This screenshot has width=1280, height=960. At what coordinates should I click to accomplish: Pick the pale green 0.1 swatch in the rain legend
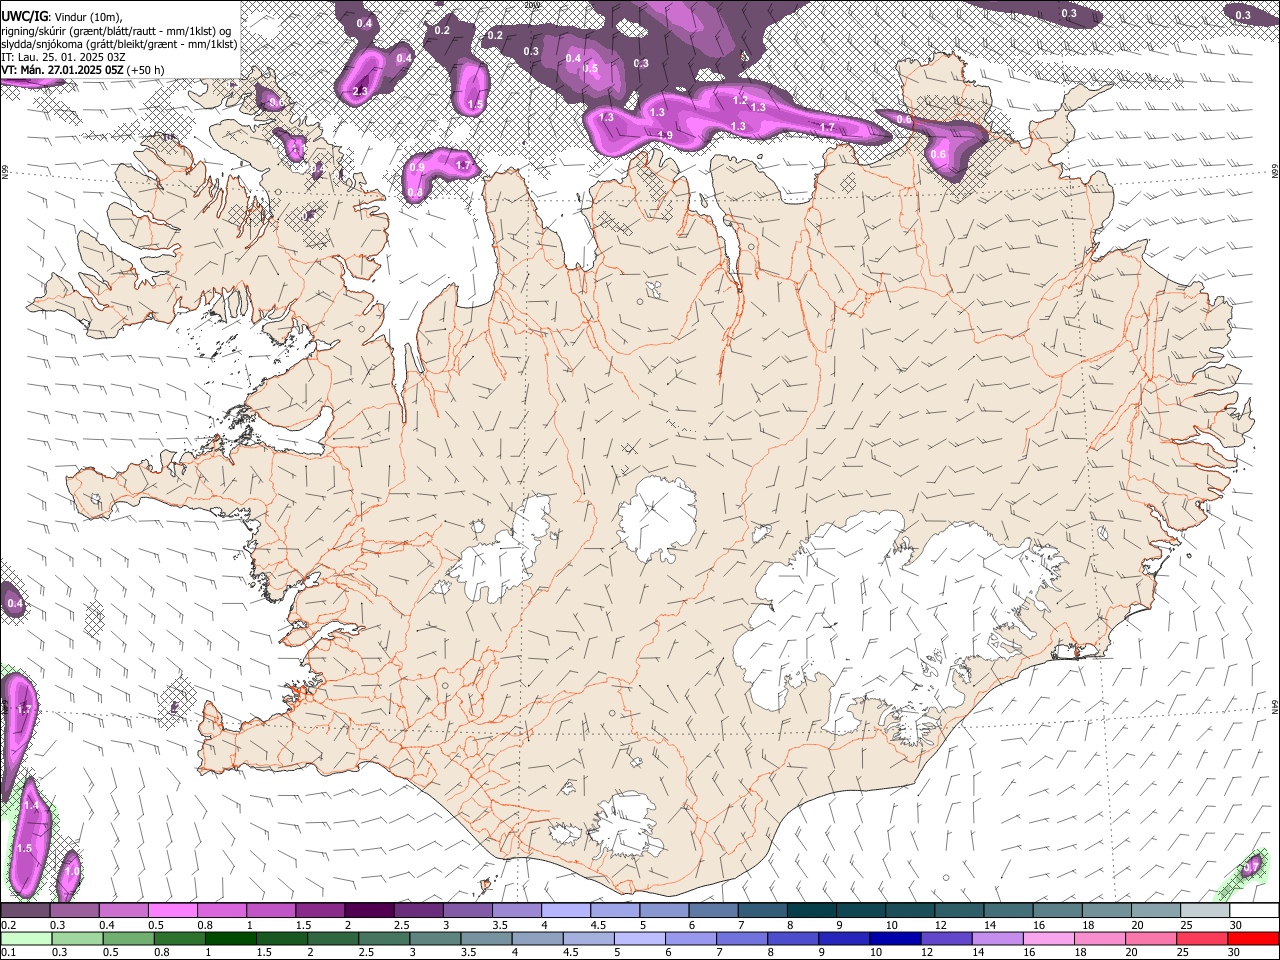(x=25, y=938)
